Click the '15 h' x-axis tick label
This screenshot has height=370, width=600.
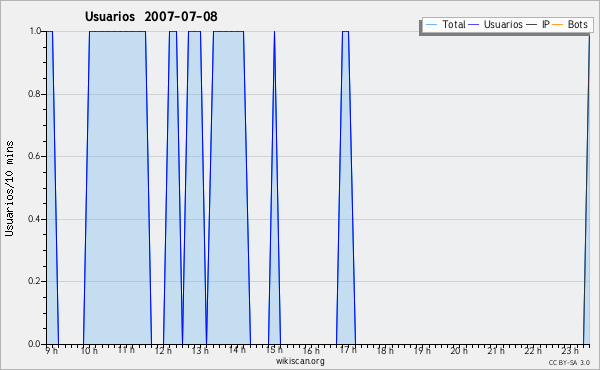(x=274, y=350)
